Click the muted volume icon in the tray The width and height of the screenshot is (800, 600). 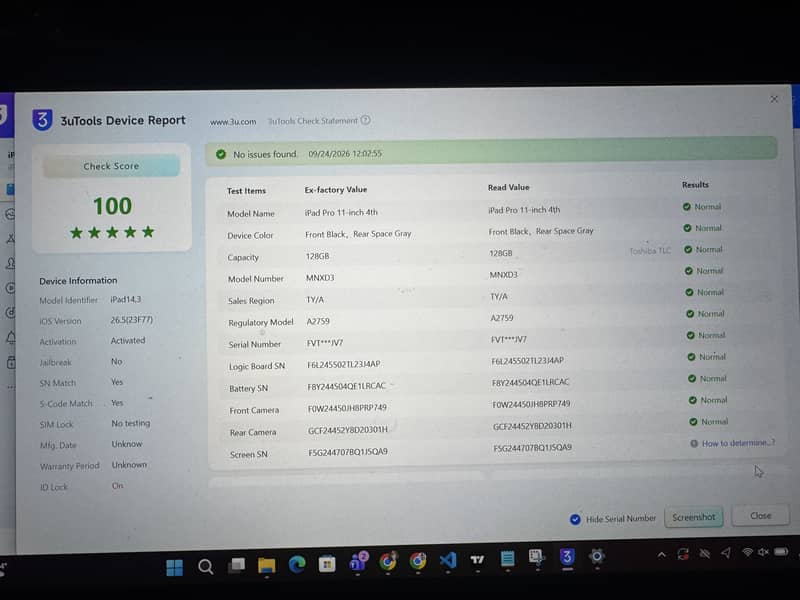[x=763, y=552]
